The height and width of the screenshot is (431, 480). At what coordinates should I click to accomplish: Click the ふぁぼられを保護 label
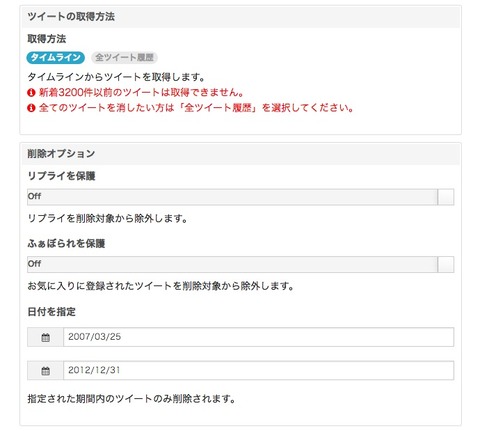coord(66,243)
